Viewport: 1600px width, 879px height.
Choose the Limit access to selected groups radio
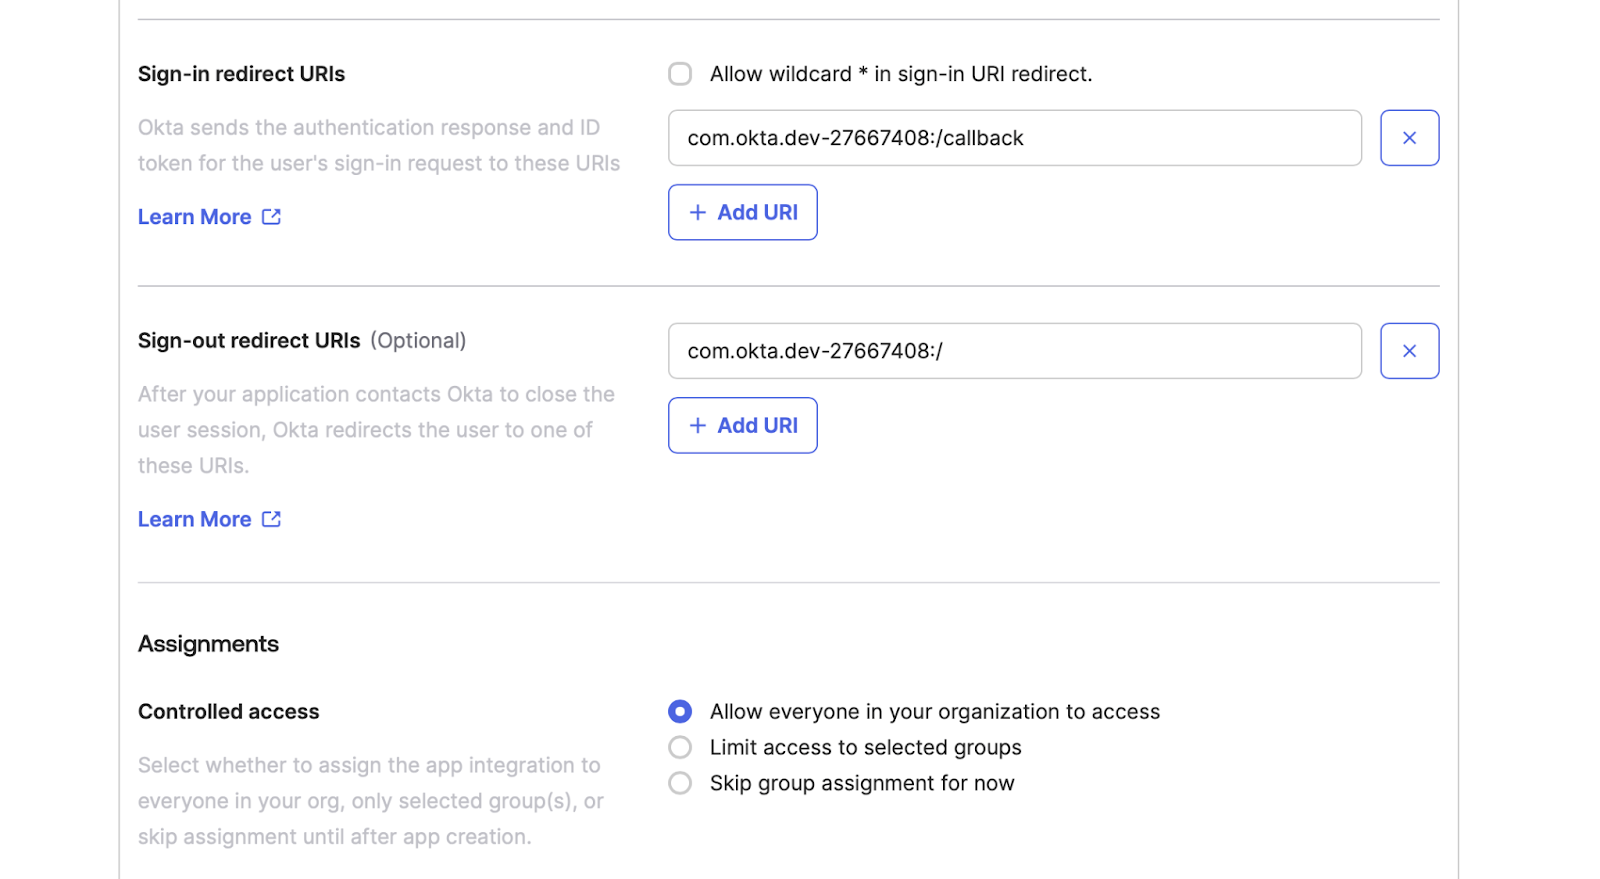pyautogui.click(x=680, y=747)
